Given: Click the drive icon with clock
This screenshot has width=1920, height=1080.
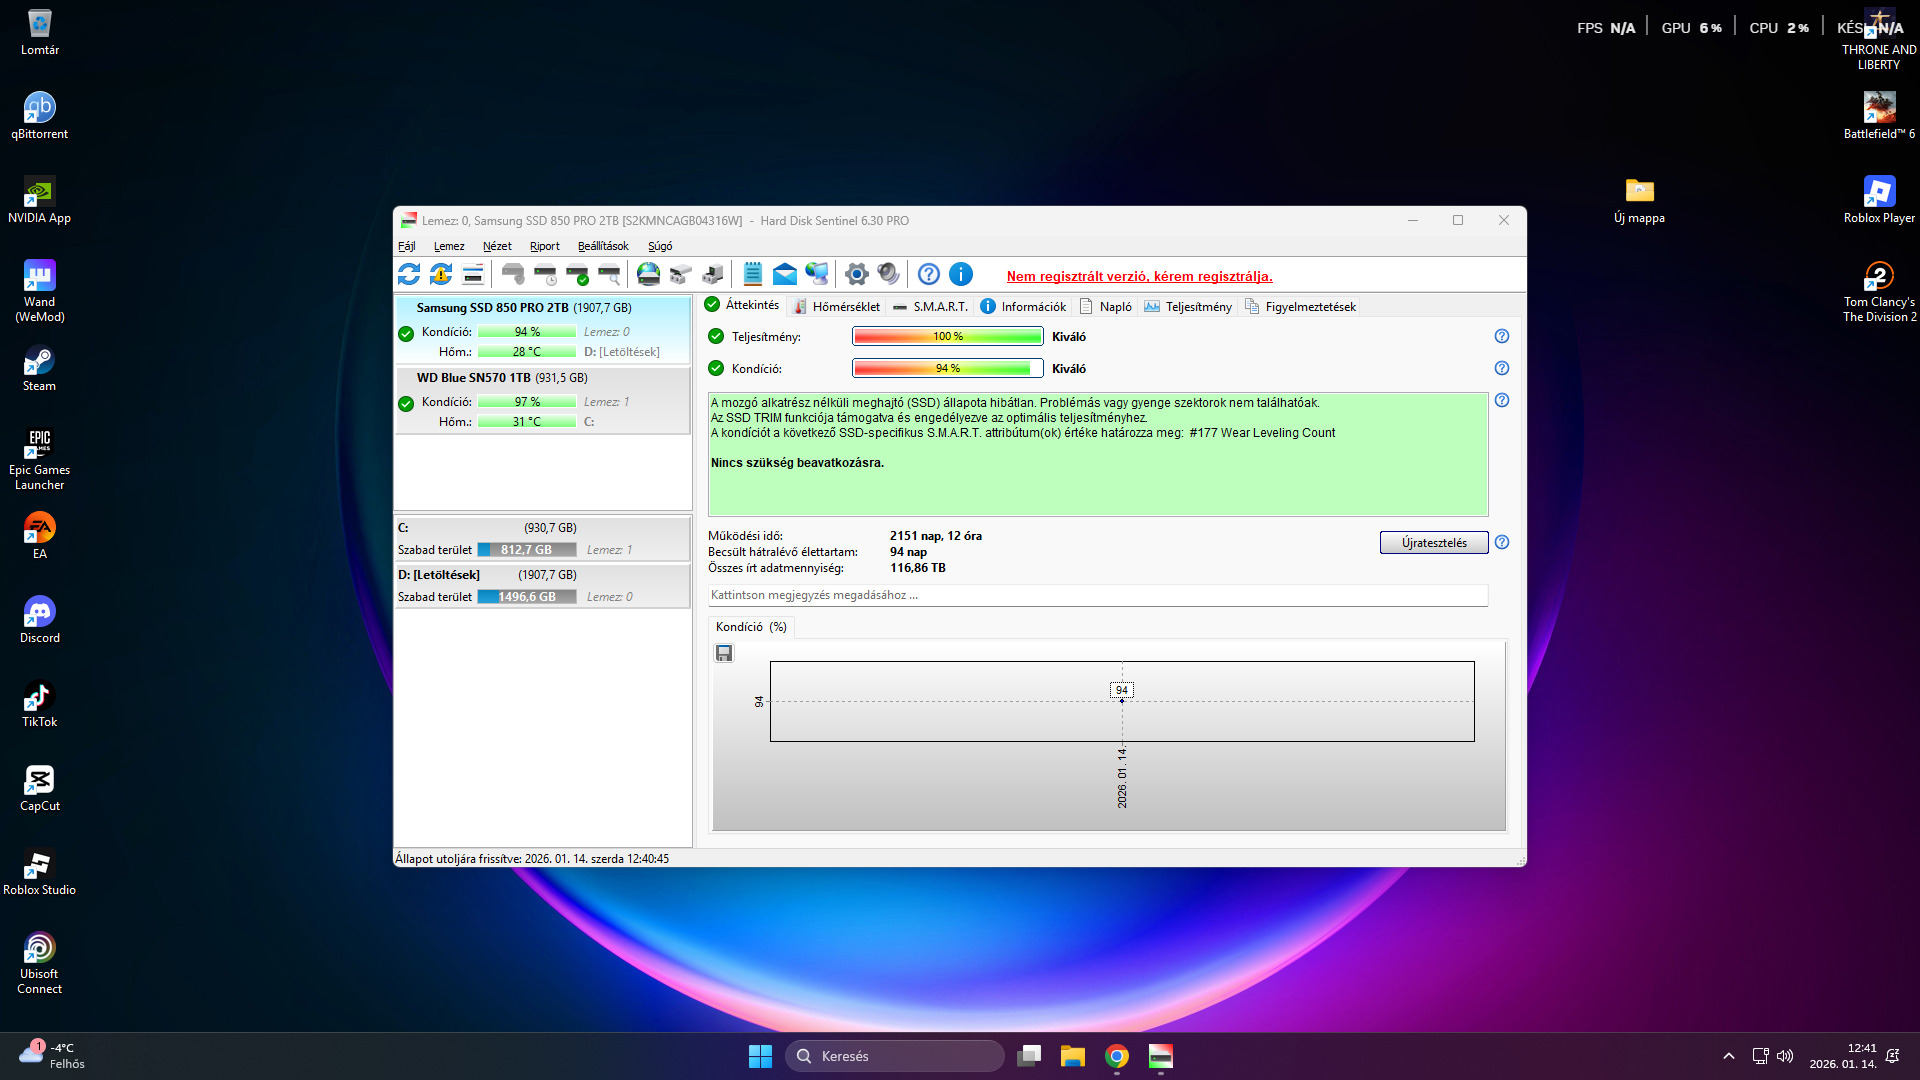Looking at the screenshot, I should click(x=545, y=274).
